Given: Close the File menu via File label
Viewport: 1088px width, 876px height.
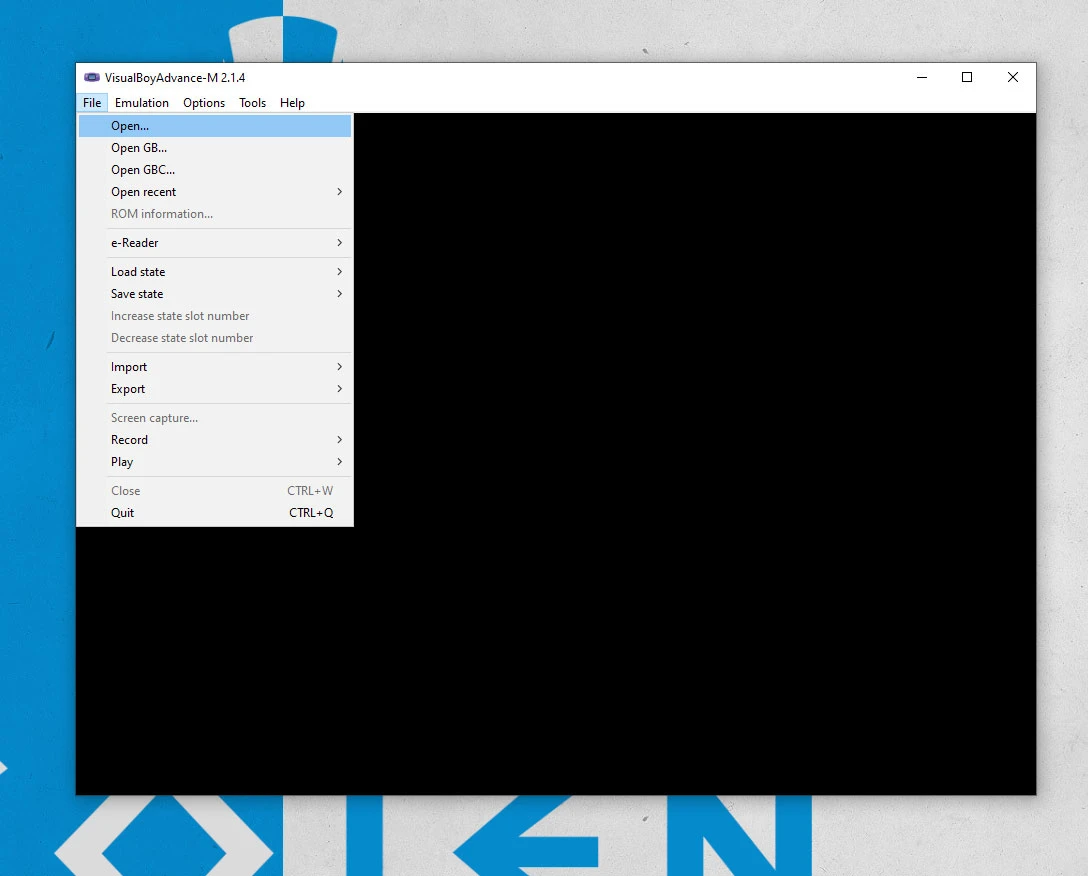Looking at the screenshot, I should click(92, 103).
